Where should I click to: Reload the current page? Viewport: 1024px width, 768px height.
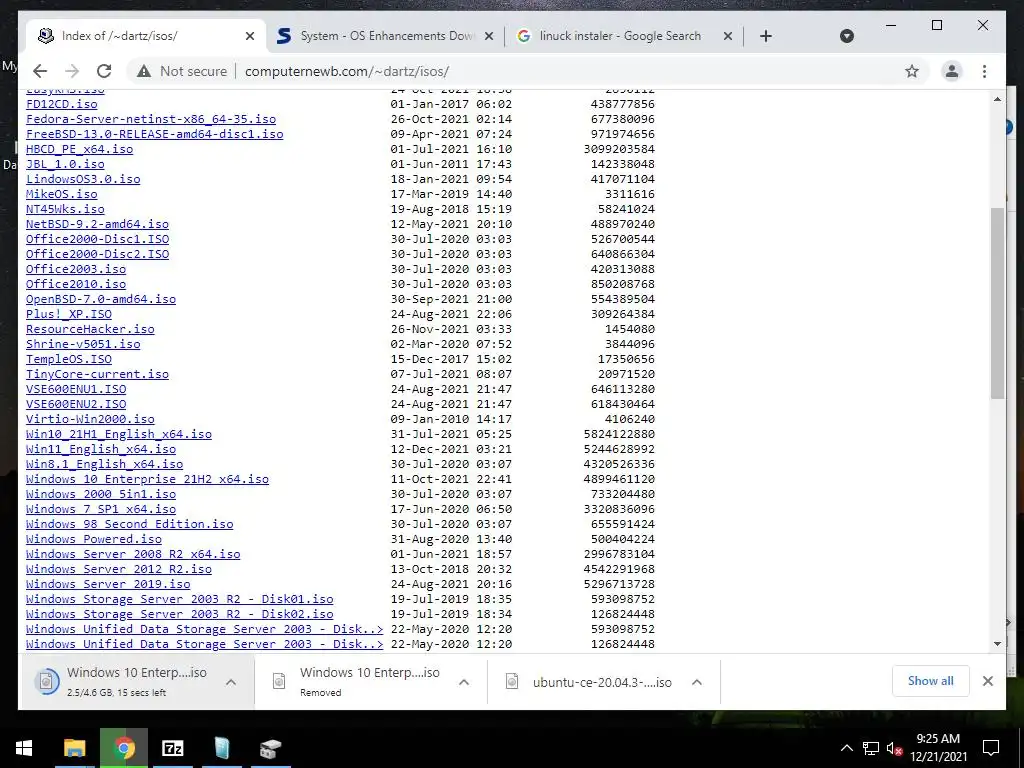pos(104,71)
